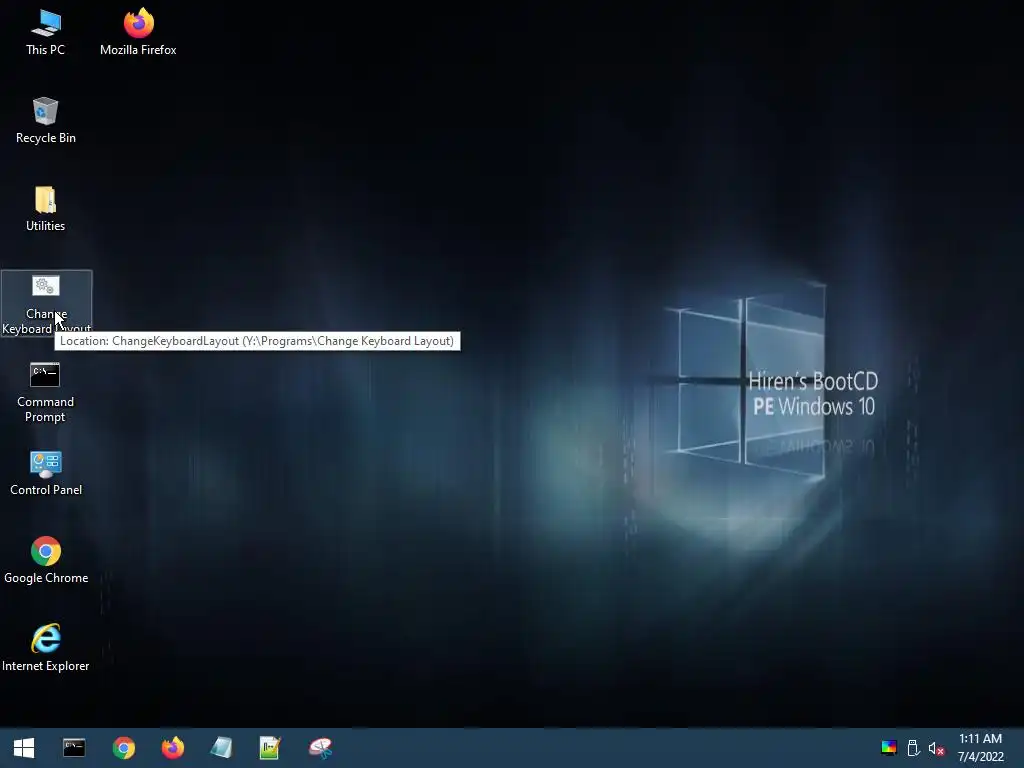Open Google Chrome desktop shortcut
This screenshot has width=1024, height=768.
46,561
